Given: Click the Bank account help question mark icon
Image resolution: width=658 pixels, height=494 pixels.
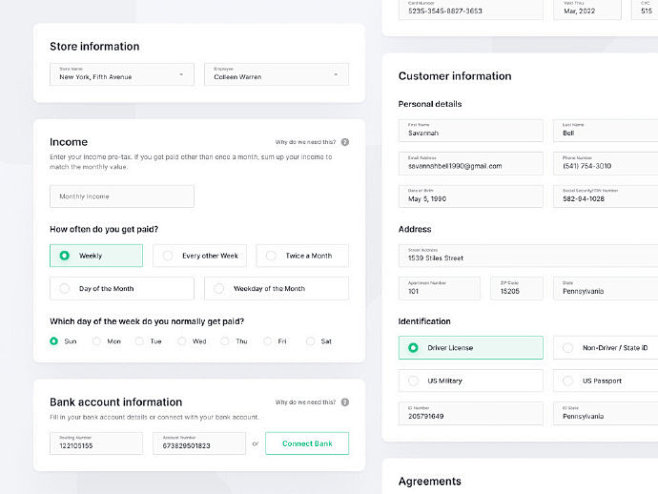Looking at the screenshot, I should (345, 402).
